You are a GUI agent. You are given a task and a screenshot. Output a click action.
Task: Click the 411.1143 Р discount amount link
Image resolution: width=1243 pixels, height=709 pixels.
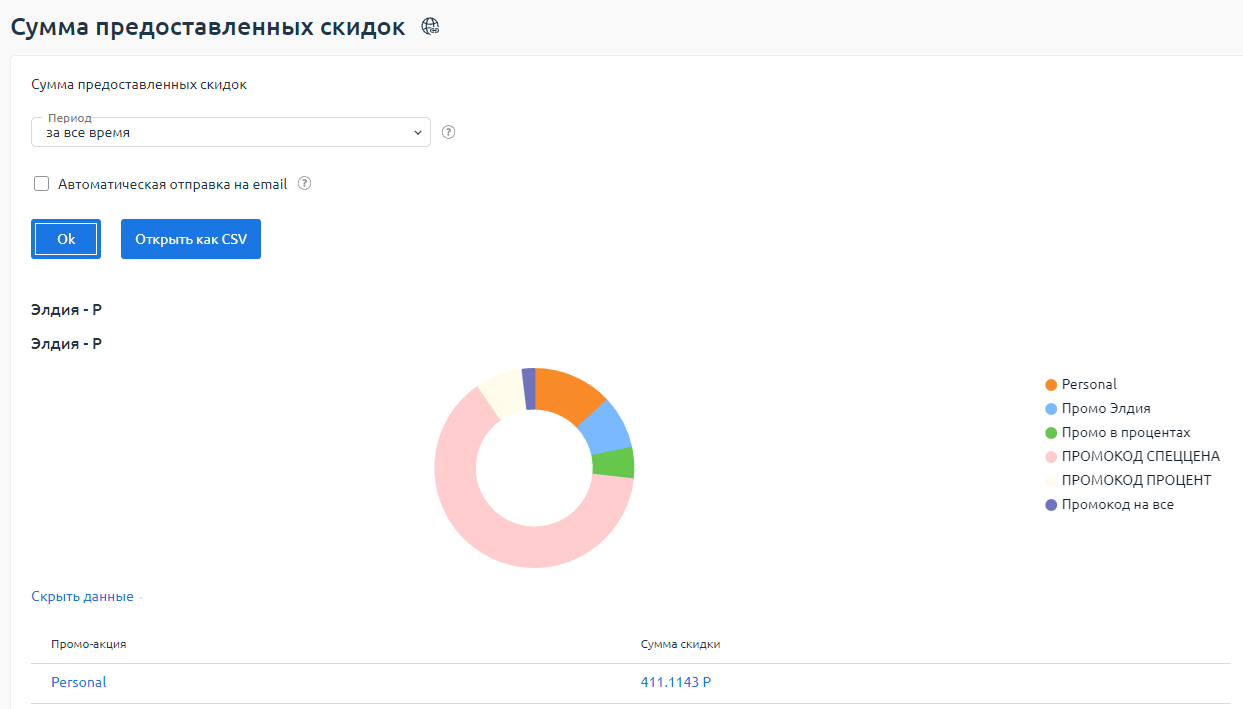(x=675, y=682)
